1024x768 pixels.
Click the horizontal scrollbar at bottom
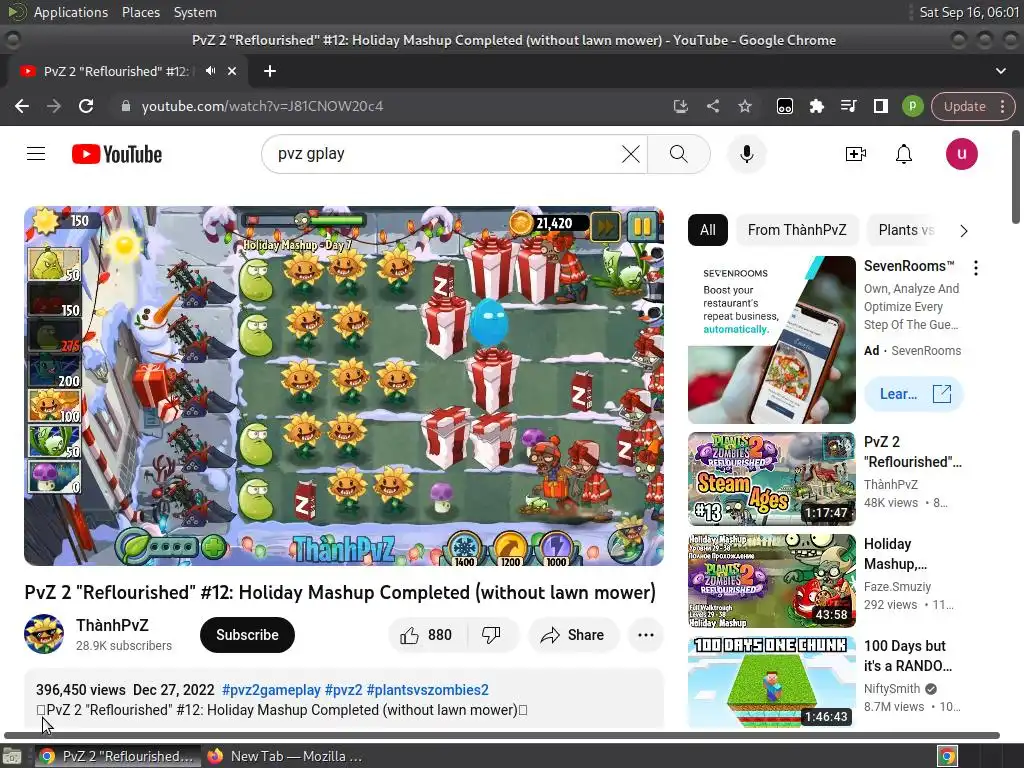502,735
